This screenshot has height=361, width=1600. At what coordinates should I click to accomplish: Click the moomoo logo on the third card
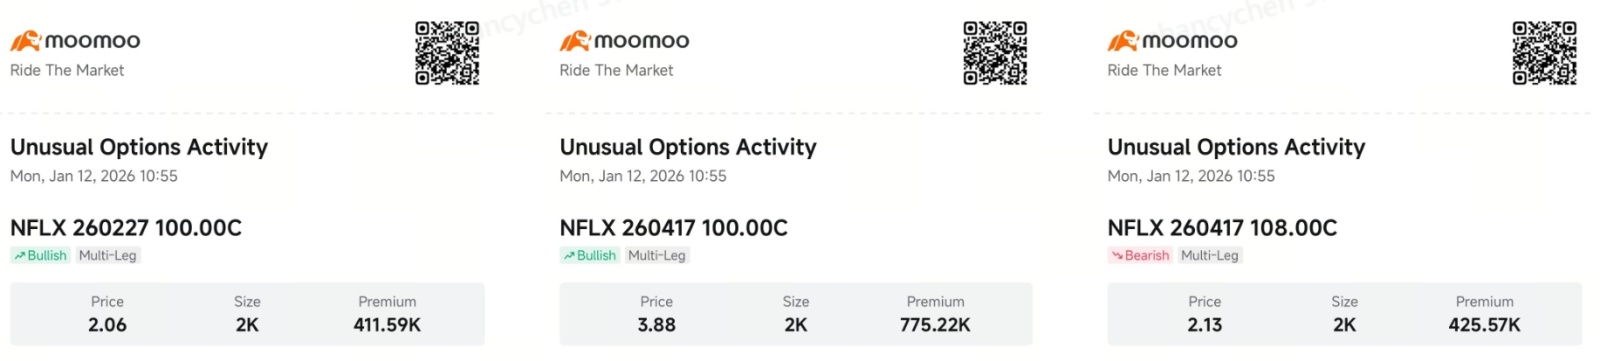1172,41
